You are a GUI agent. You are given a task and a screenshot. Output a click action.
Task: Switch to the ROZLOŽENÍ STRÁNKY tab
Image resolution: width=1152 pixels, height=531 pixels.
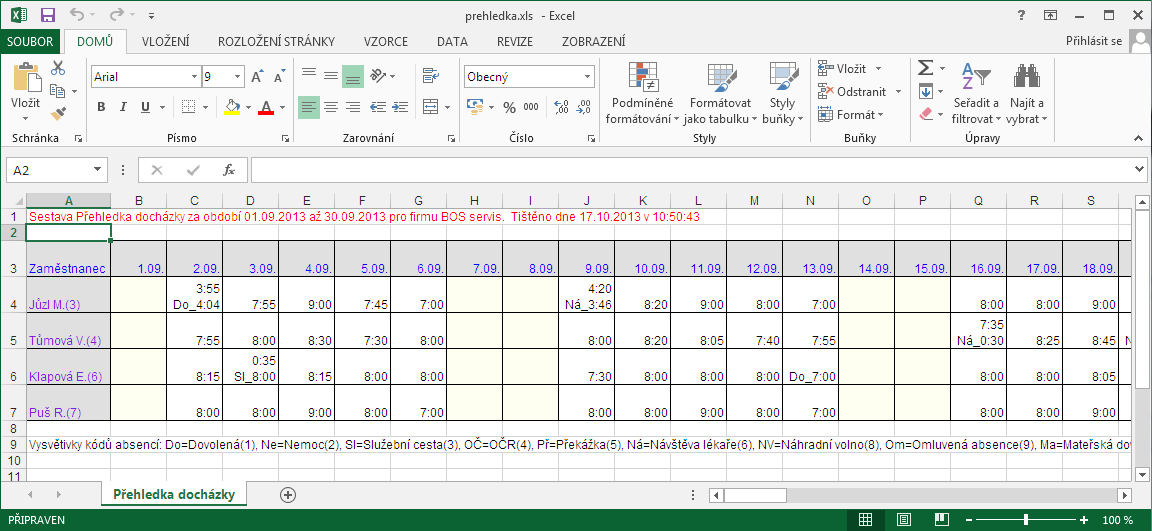pyautogui.click(x=276, y=42)
